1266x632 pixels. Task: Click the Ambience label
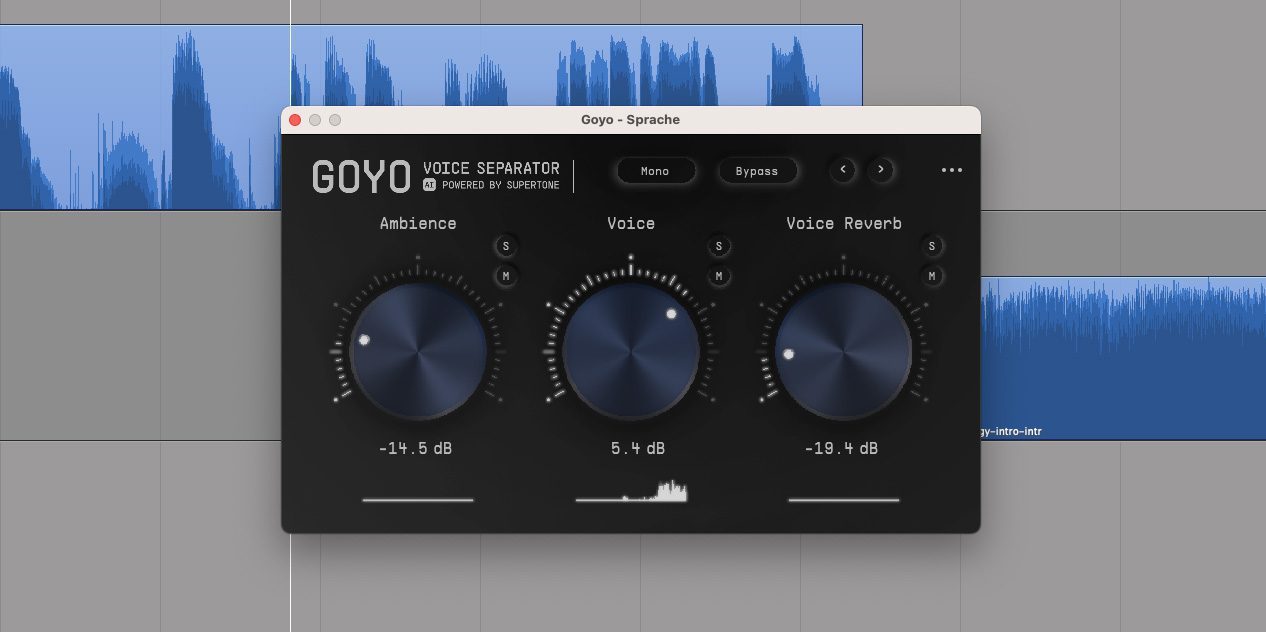coord(418,223)
